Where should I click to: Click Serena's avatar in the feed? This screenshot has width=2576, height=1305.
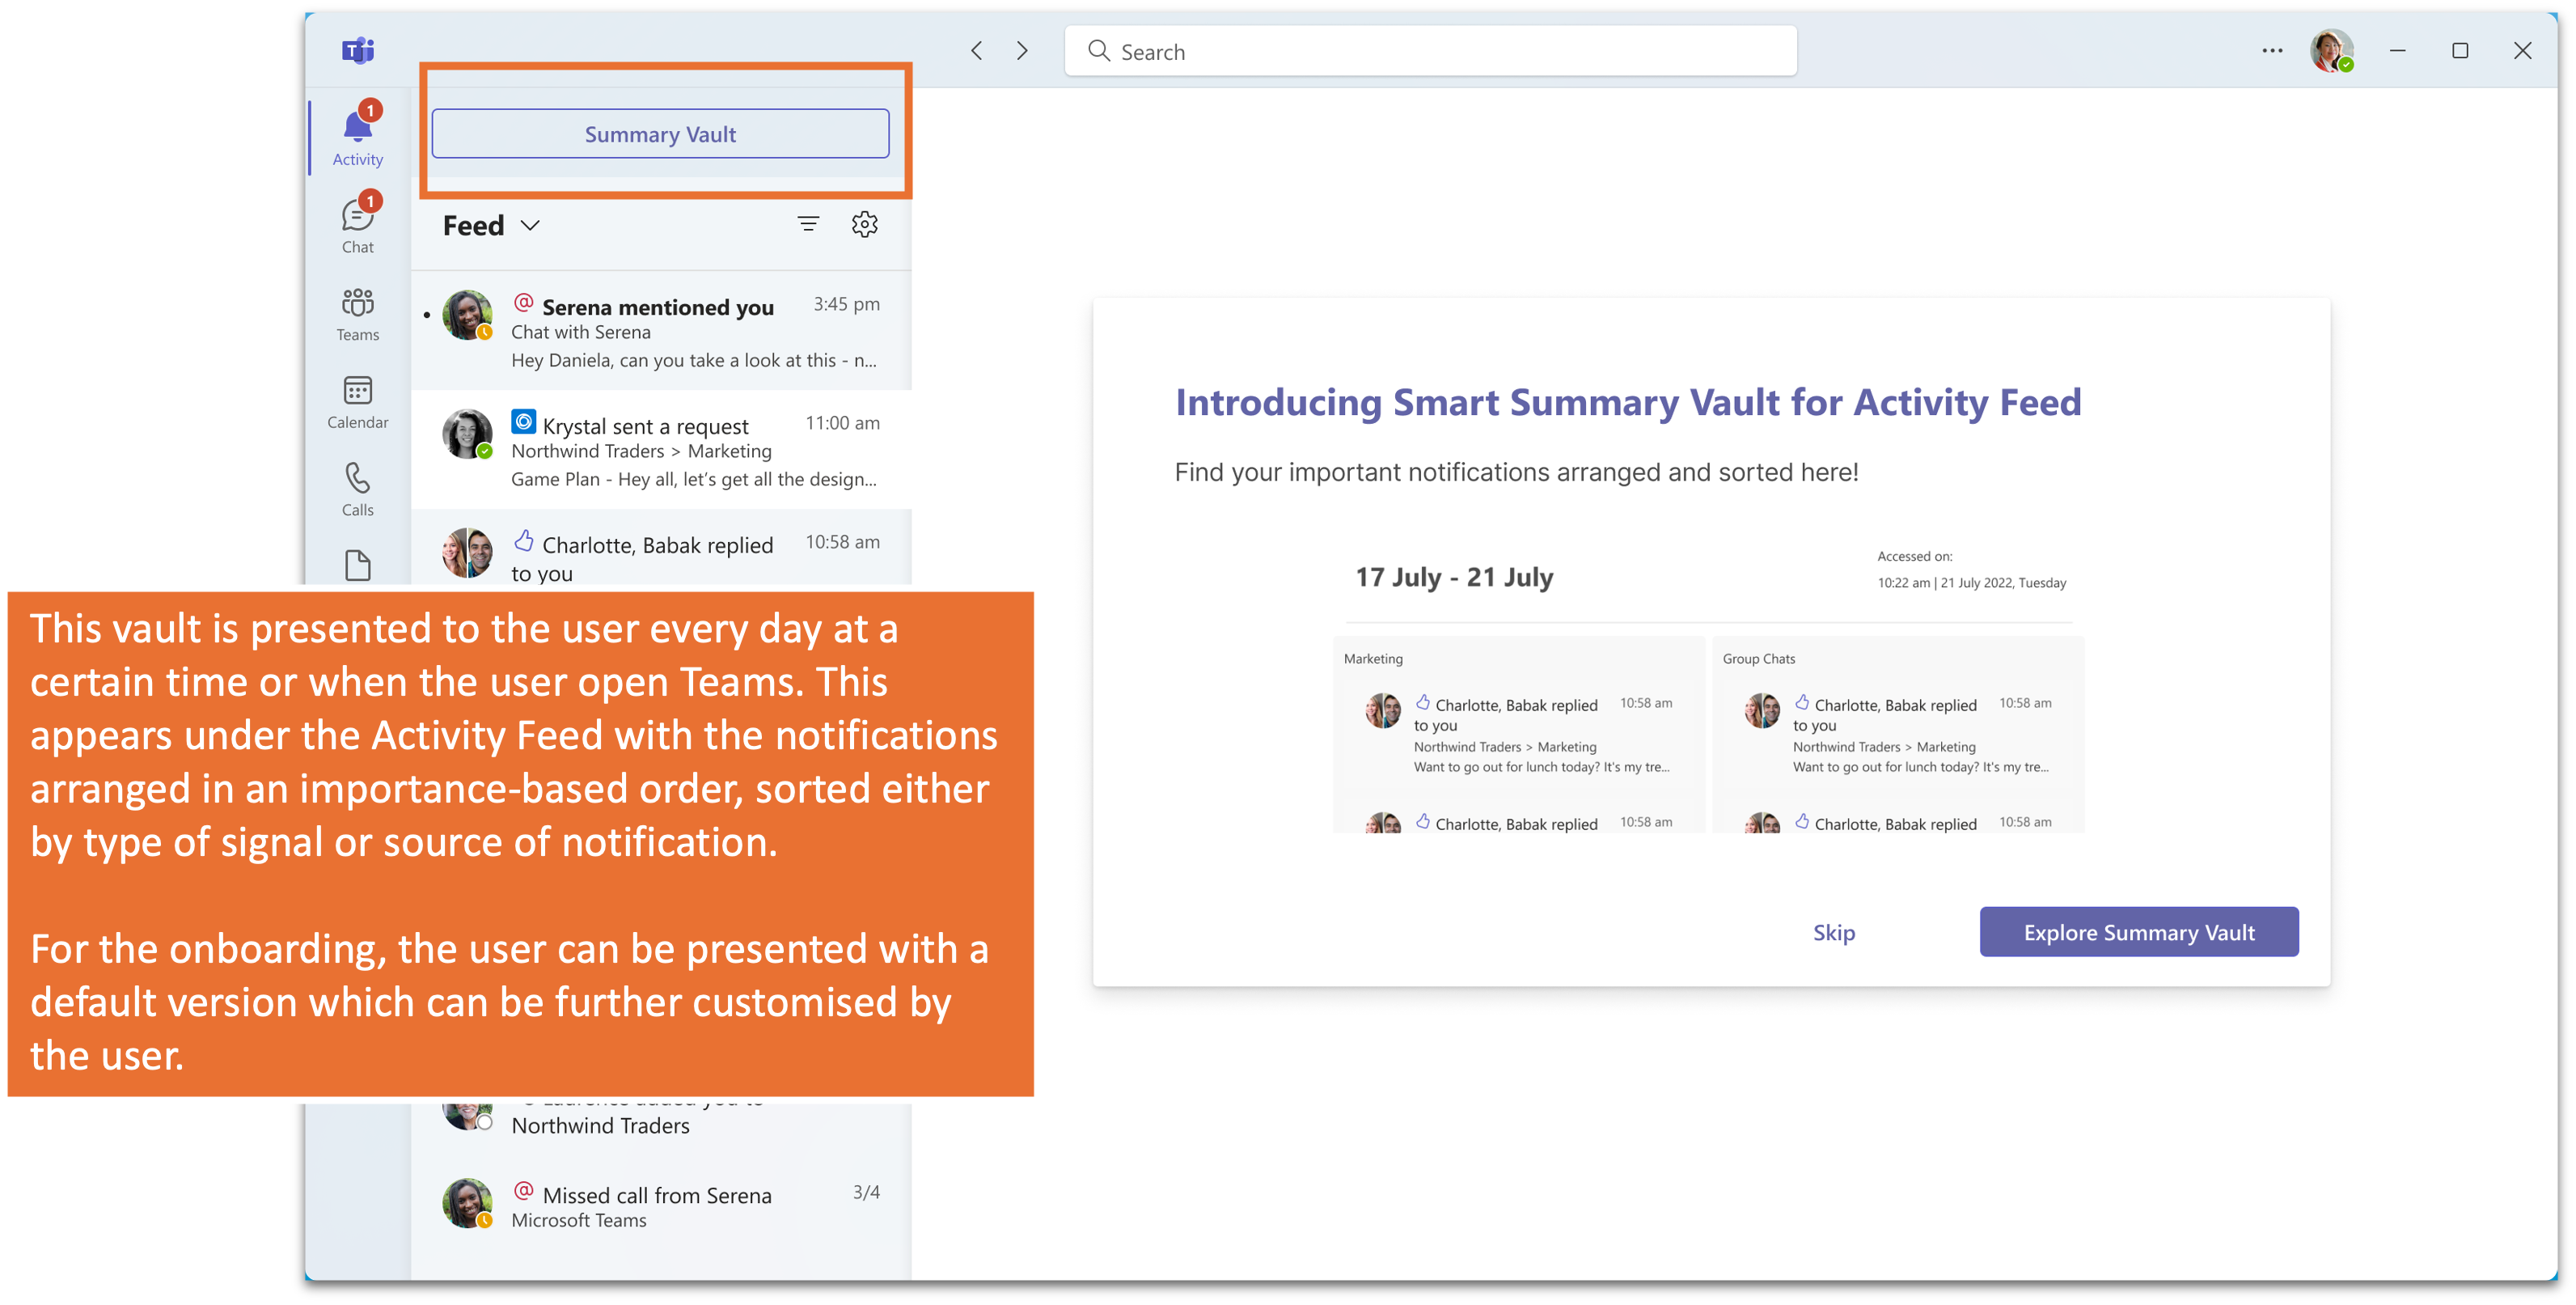pos(467,315)
